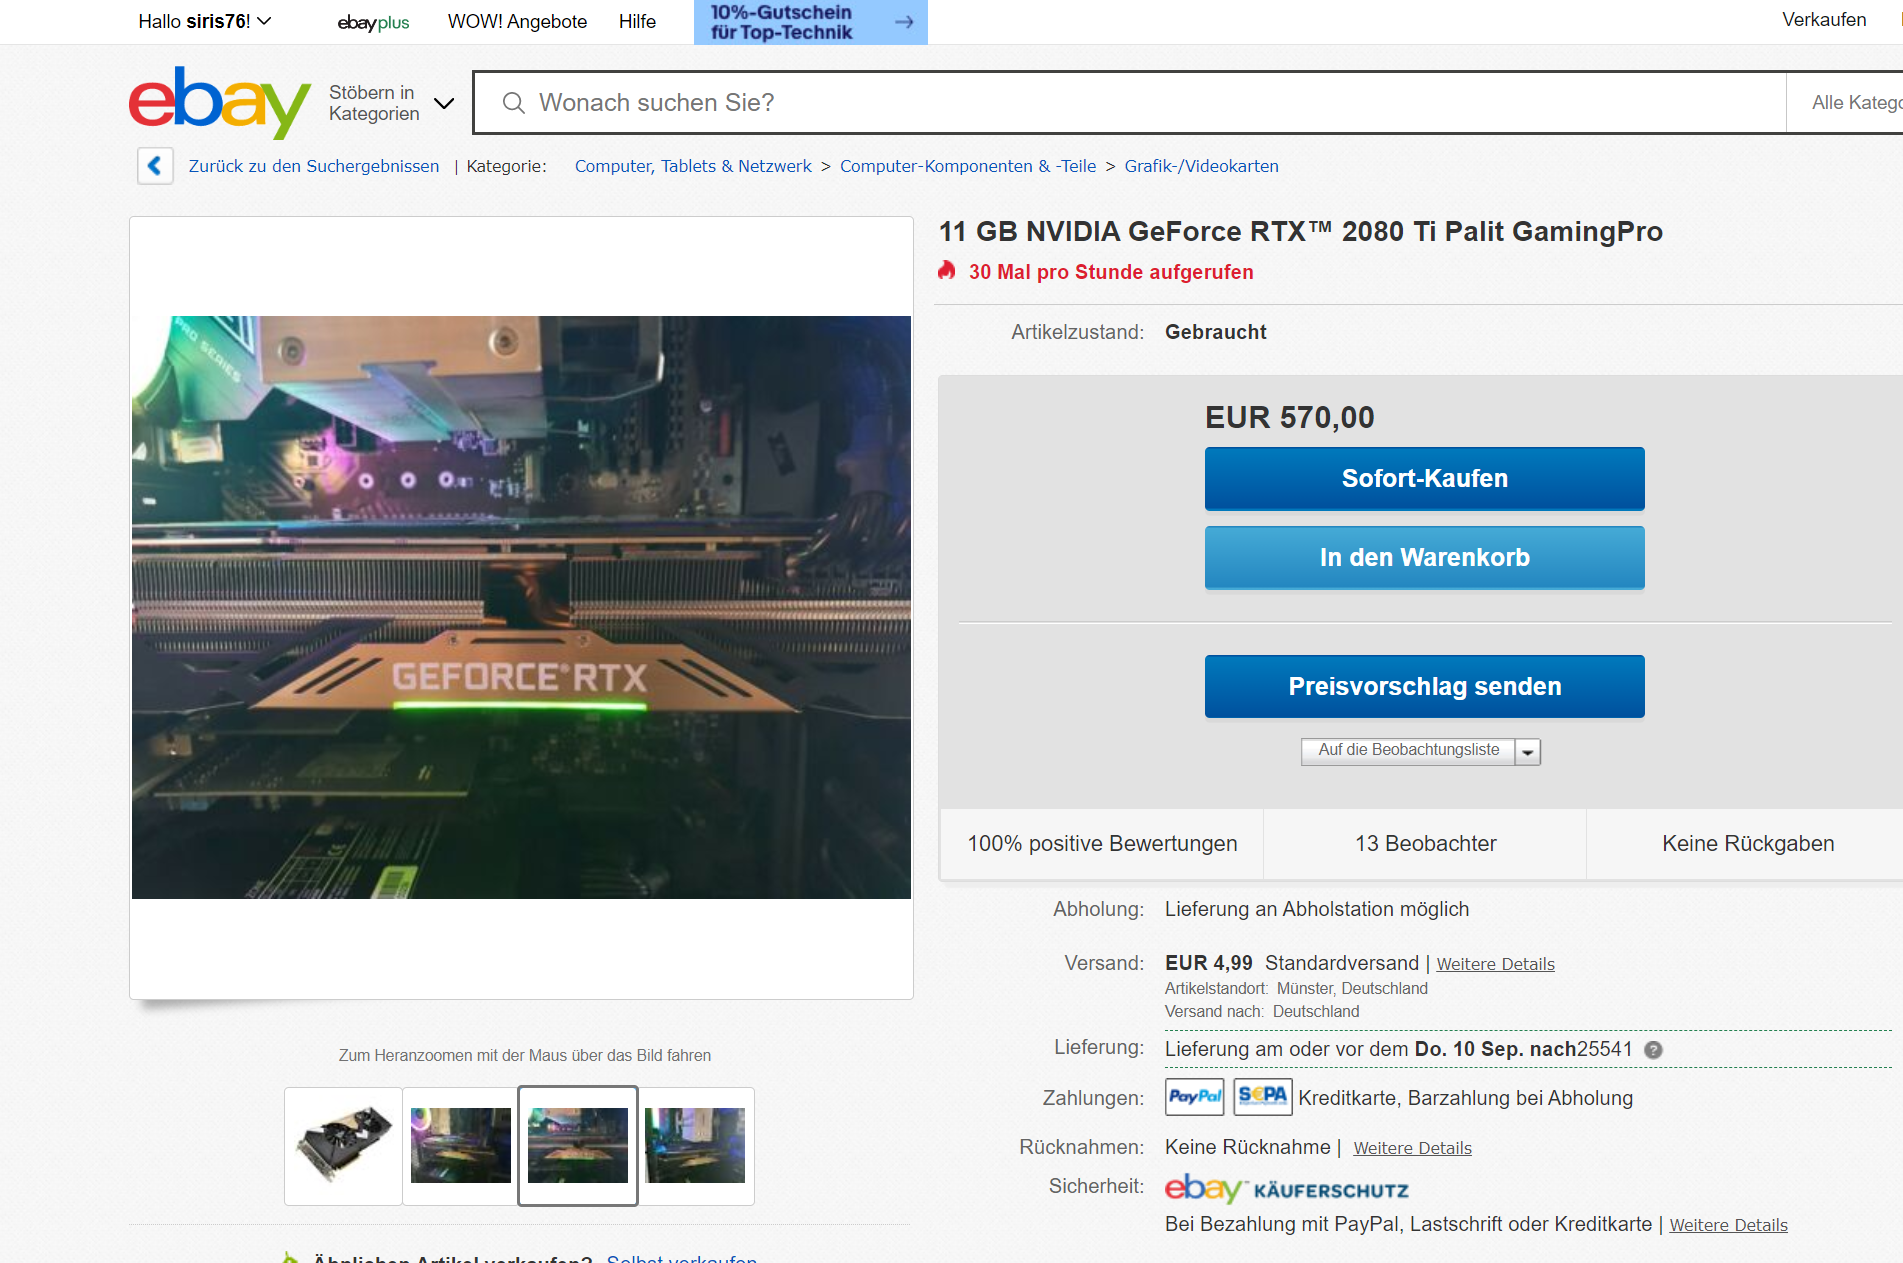Expand Stöbern in Kategorien menu
This screenshot has height=1263, width=1903.
[x=391, y=103]
